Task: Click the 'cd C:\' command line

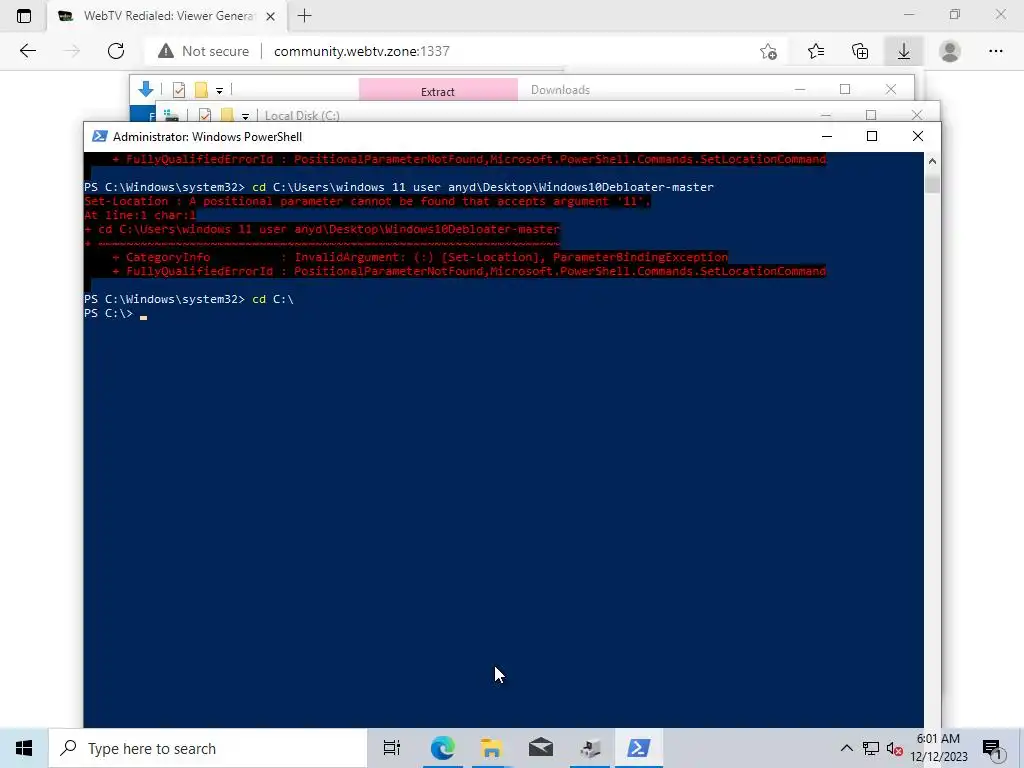Action: [189, 299]
